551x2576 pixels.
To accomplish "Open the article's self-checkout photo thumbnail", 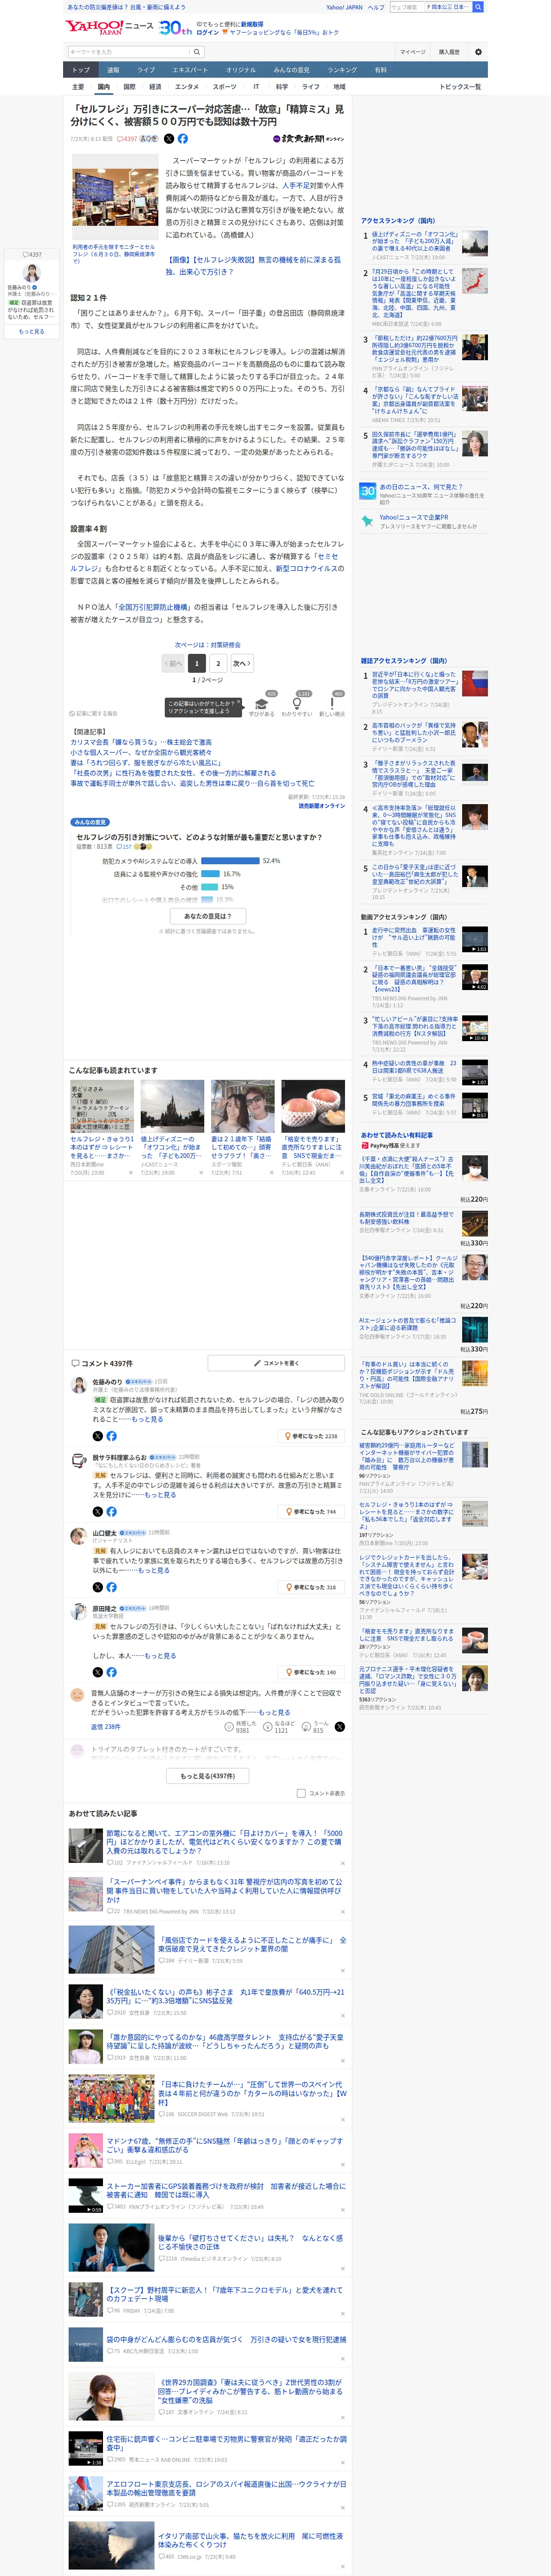I will (x=115, y=198).
